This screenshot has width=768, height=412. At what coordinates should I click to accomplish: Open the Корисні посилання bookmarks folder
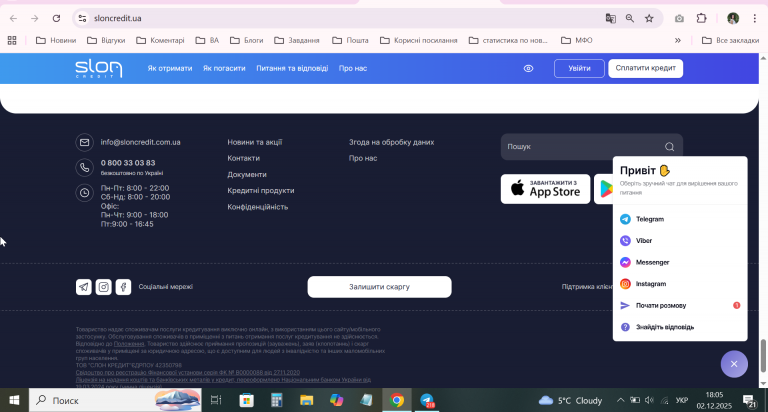418,40
